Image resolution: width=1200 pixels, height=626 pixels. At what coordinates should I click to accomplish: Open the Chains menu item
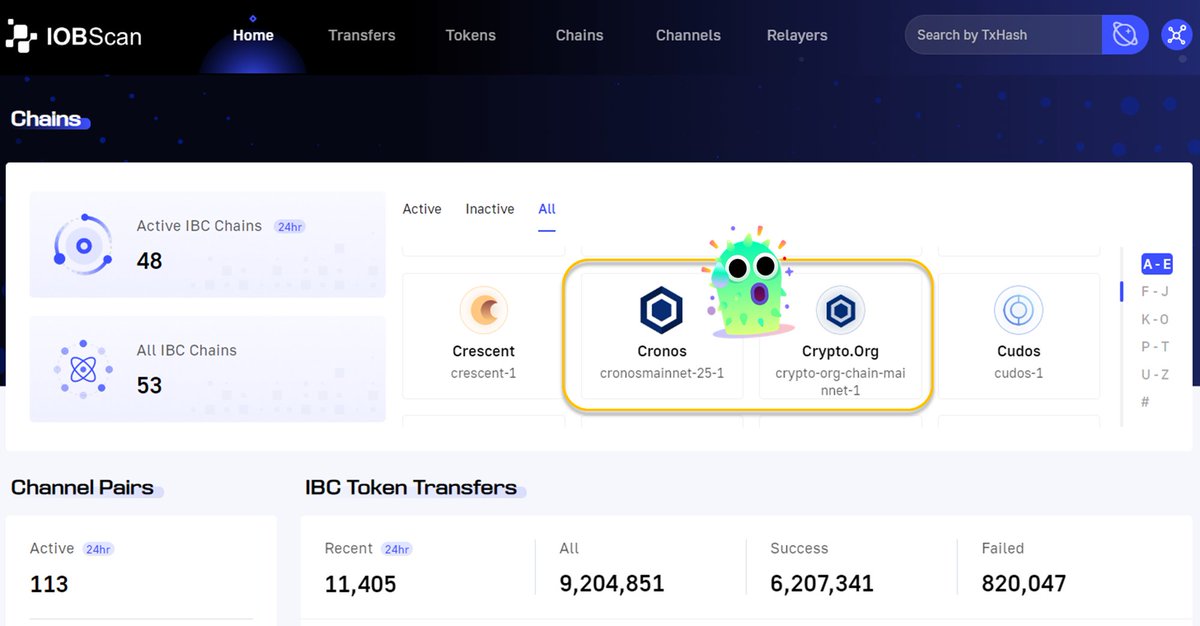[580, 35]
